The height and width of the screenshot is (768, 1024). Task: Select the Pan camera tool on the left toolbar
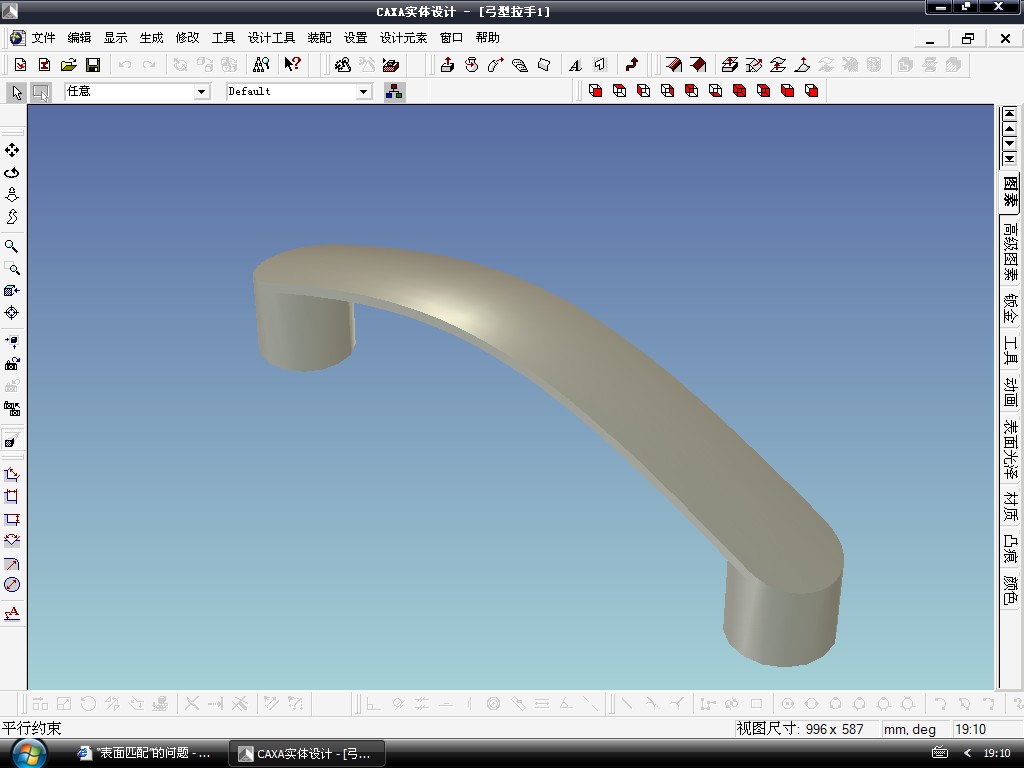click(12, 150)
